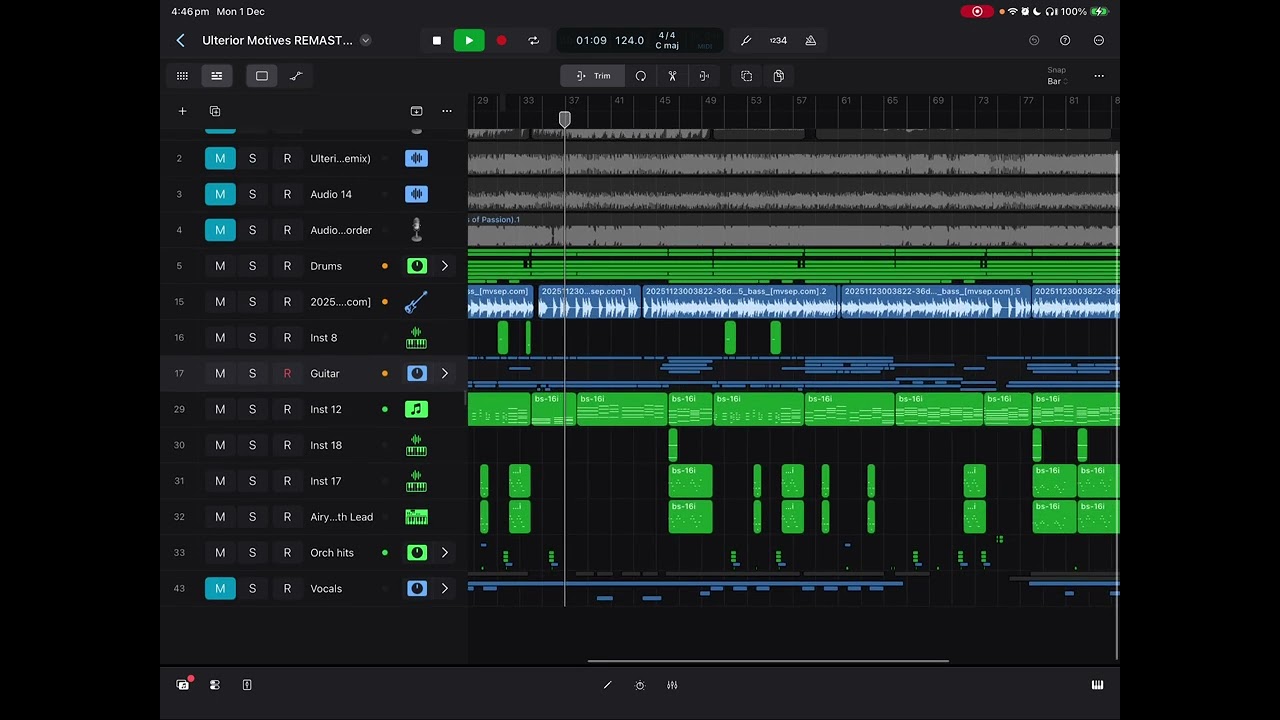This screenshot has width=1280, height=720.
Task: Open the pencil editor icon at bottom
Action: coord(607,685)
